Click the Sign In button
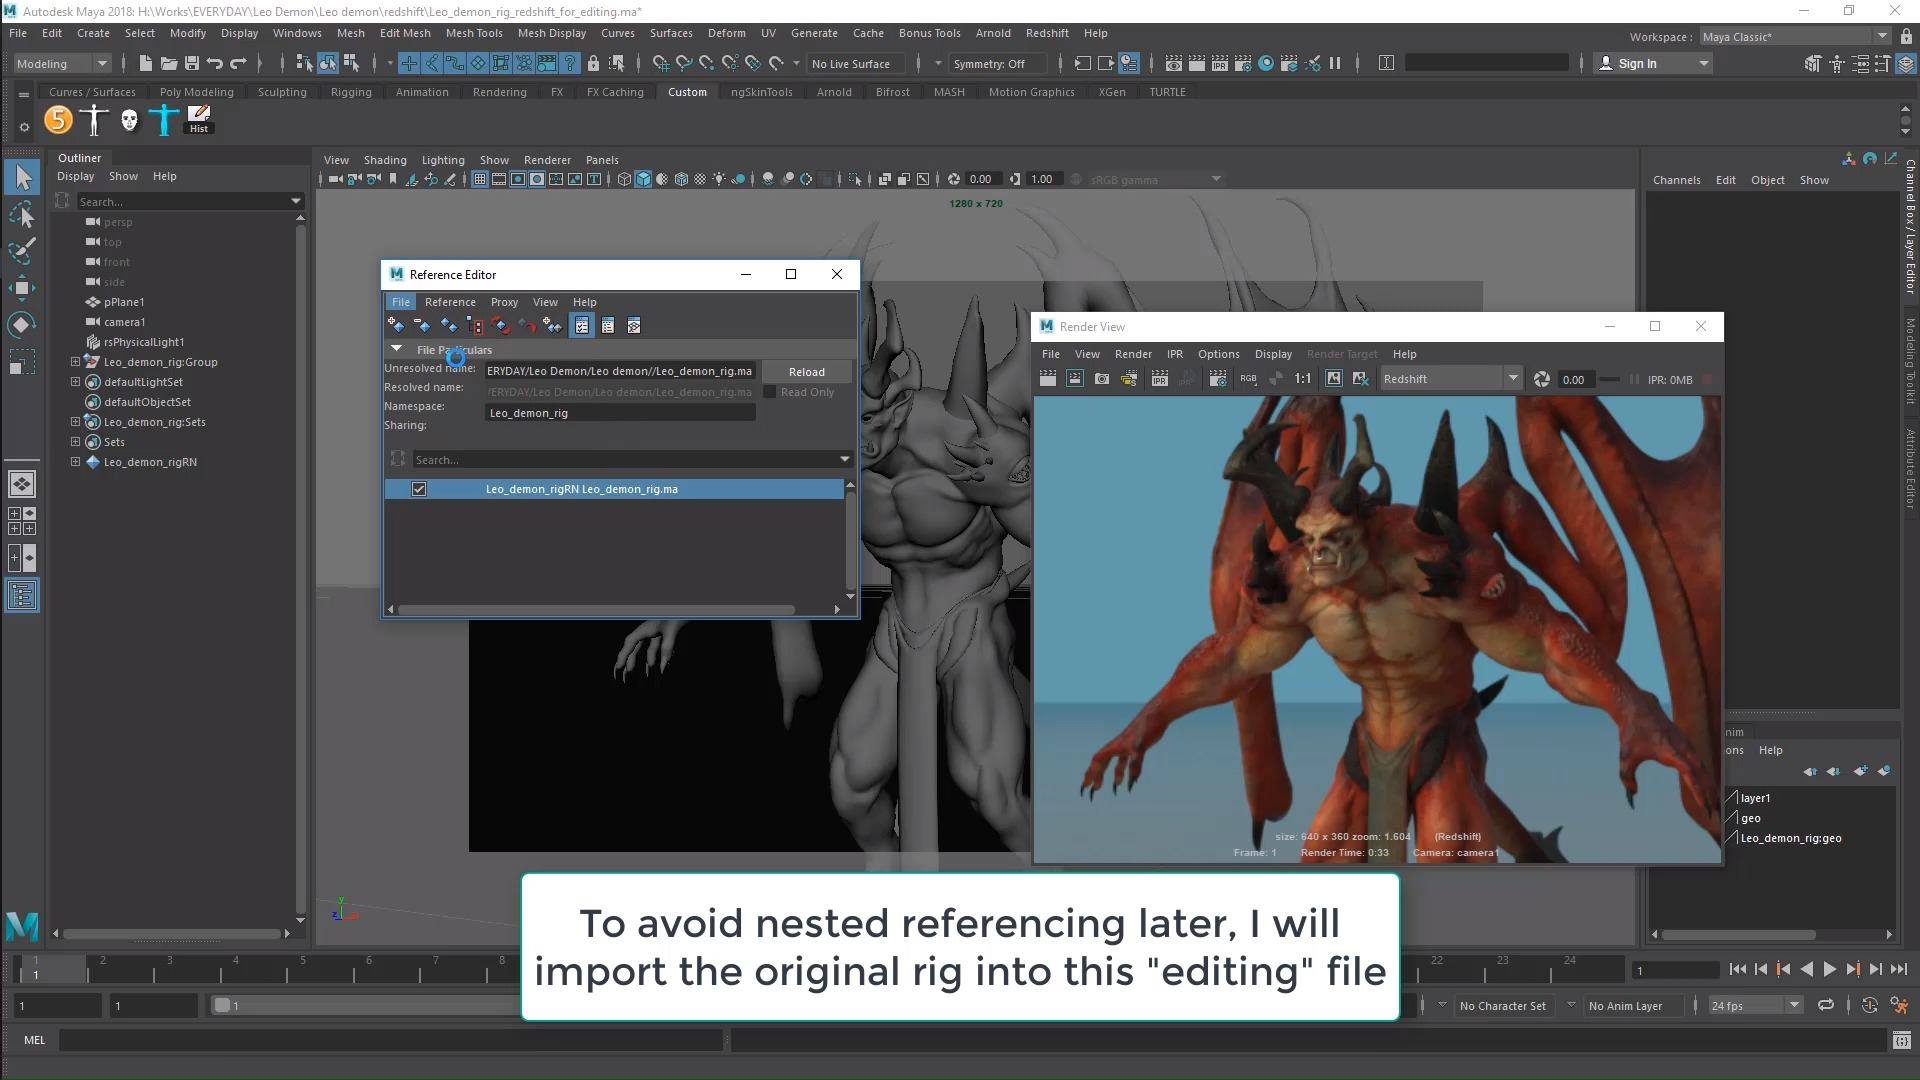This screenshot has height=1080, width=1920. tap(1652, 63)
